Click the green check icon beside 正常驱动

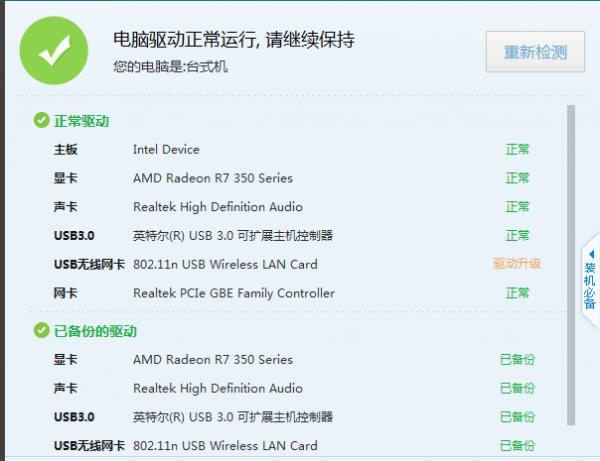pyautogui.click(x=41, y=121)
